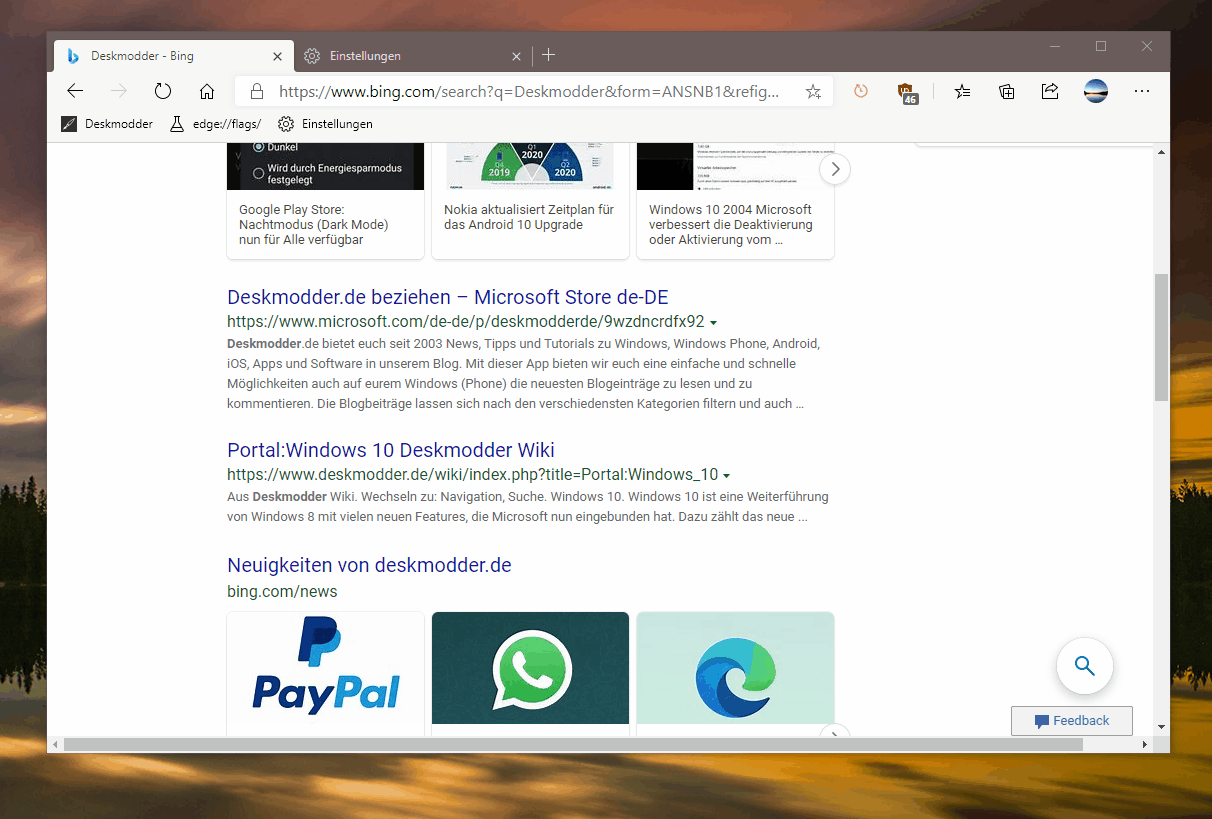Open the Windows 10 2004 Microsoft article

tap(731, 225)
